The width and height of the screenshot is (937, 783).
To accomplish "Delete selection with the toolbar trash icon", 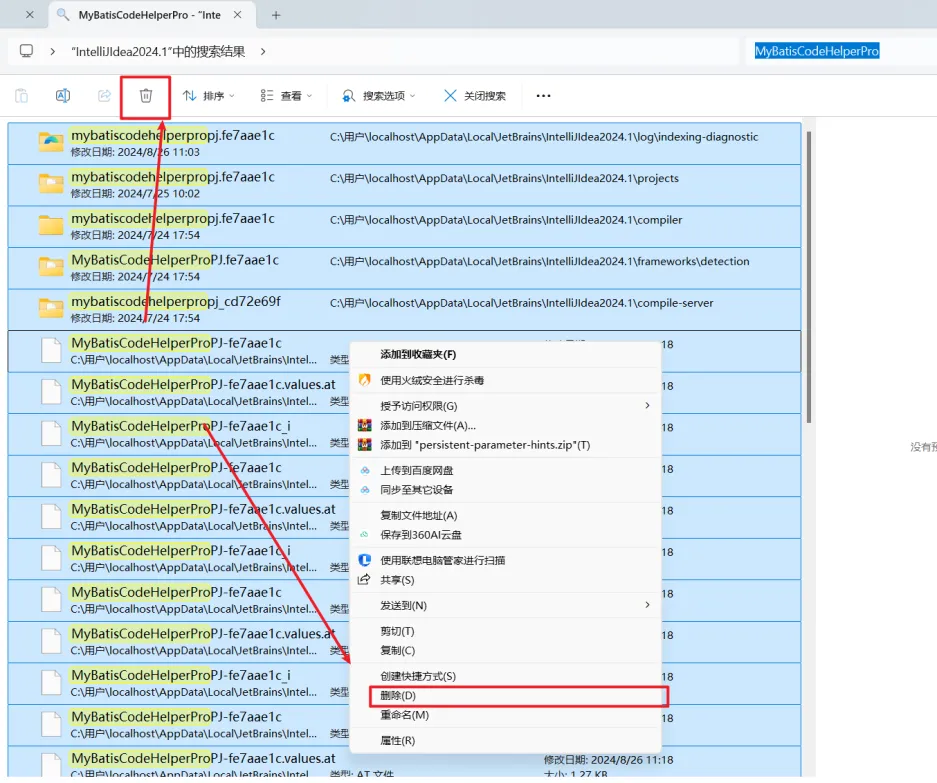I will tap(146, 96).
